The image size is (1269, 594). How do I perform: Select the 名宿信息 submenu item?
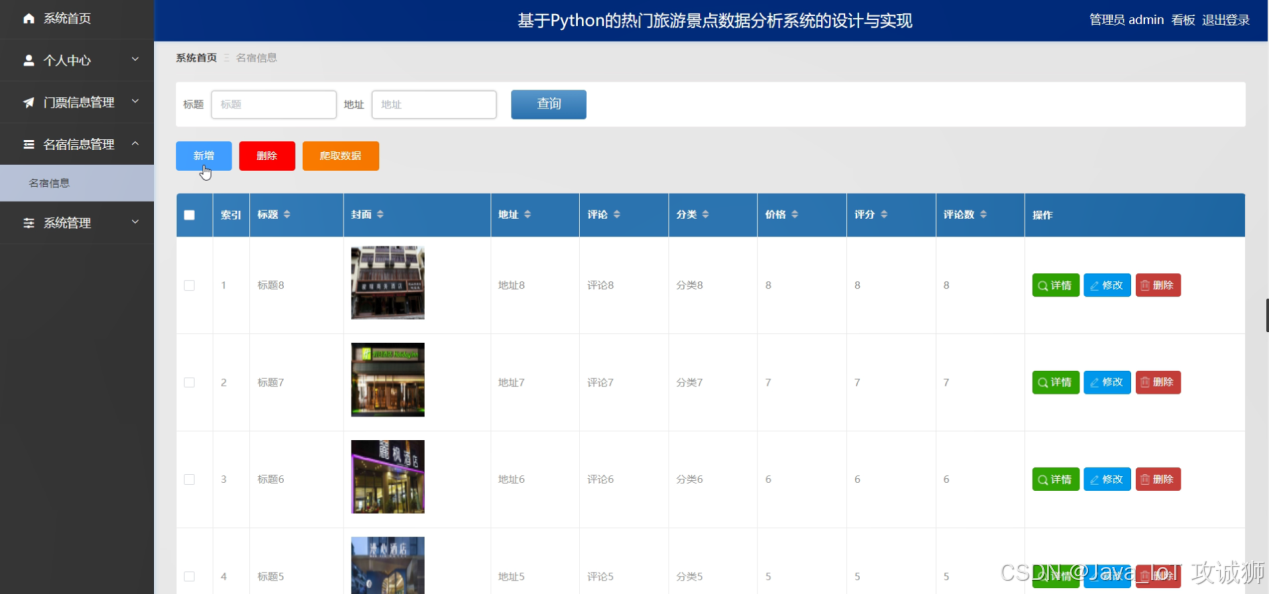click(77, 183)
